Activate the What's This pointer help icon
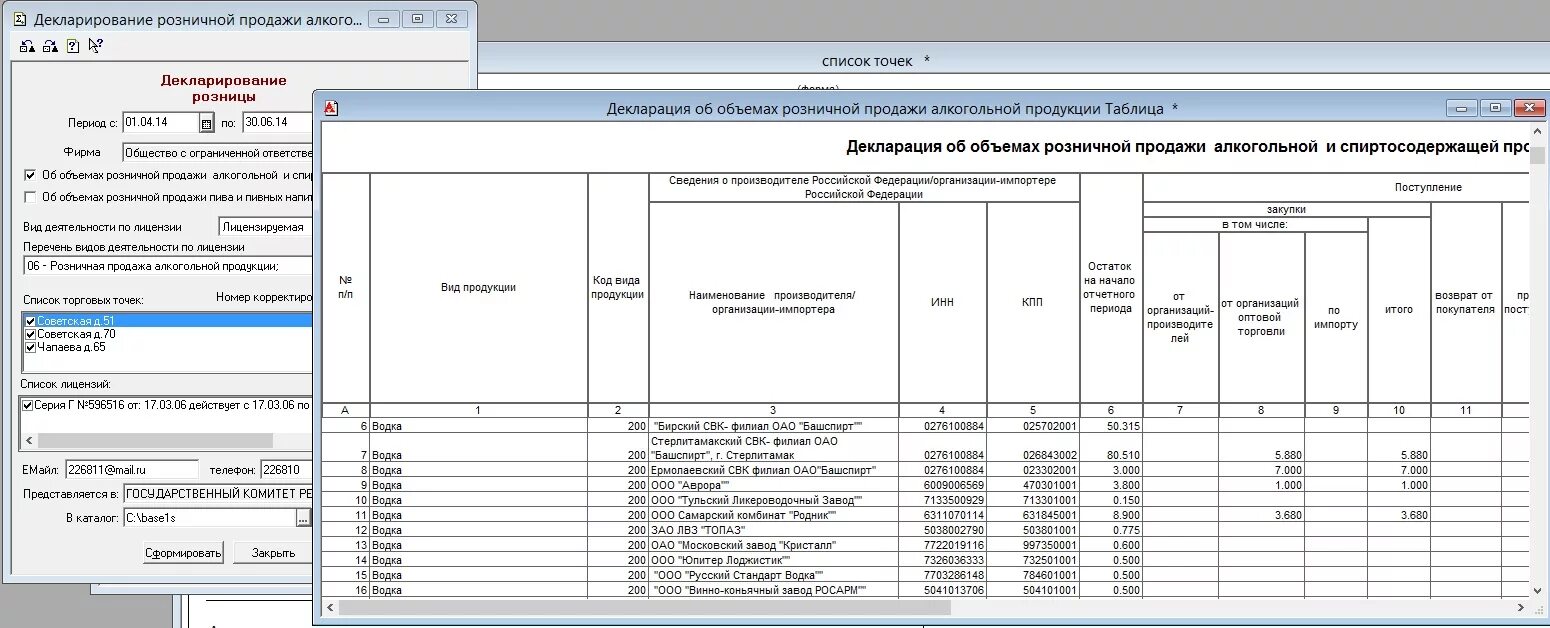Screen dimensions: 1550x628 pyautogui.click(x=95, y=45)
